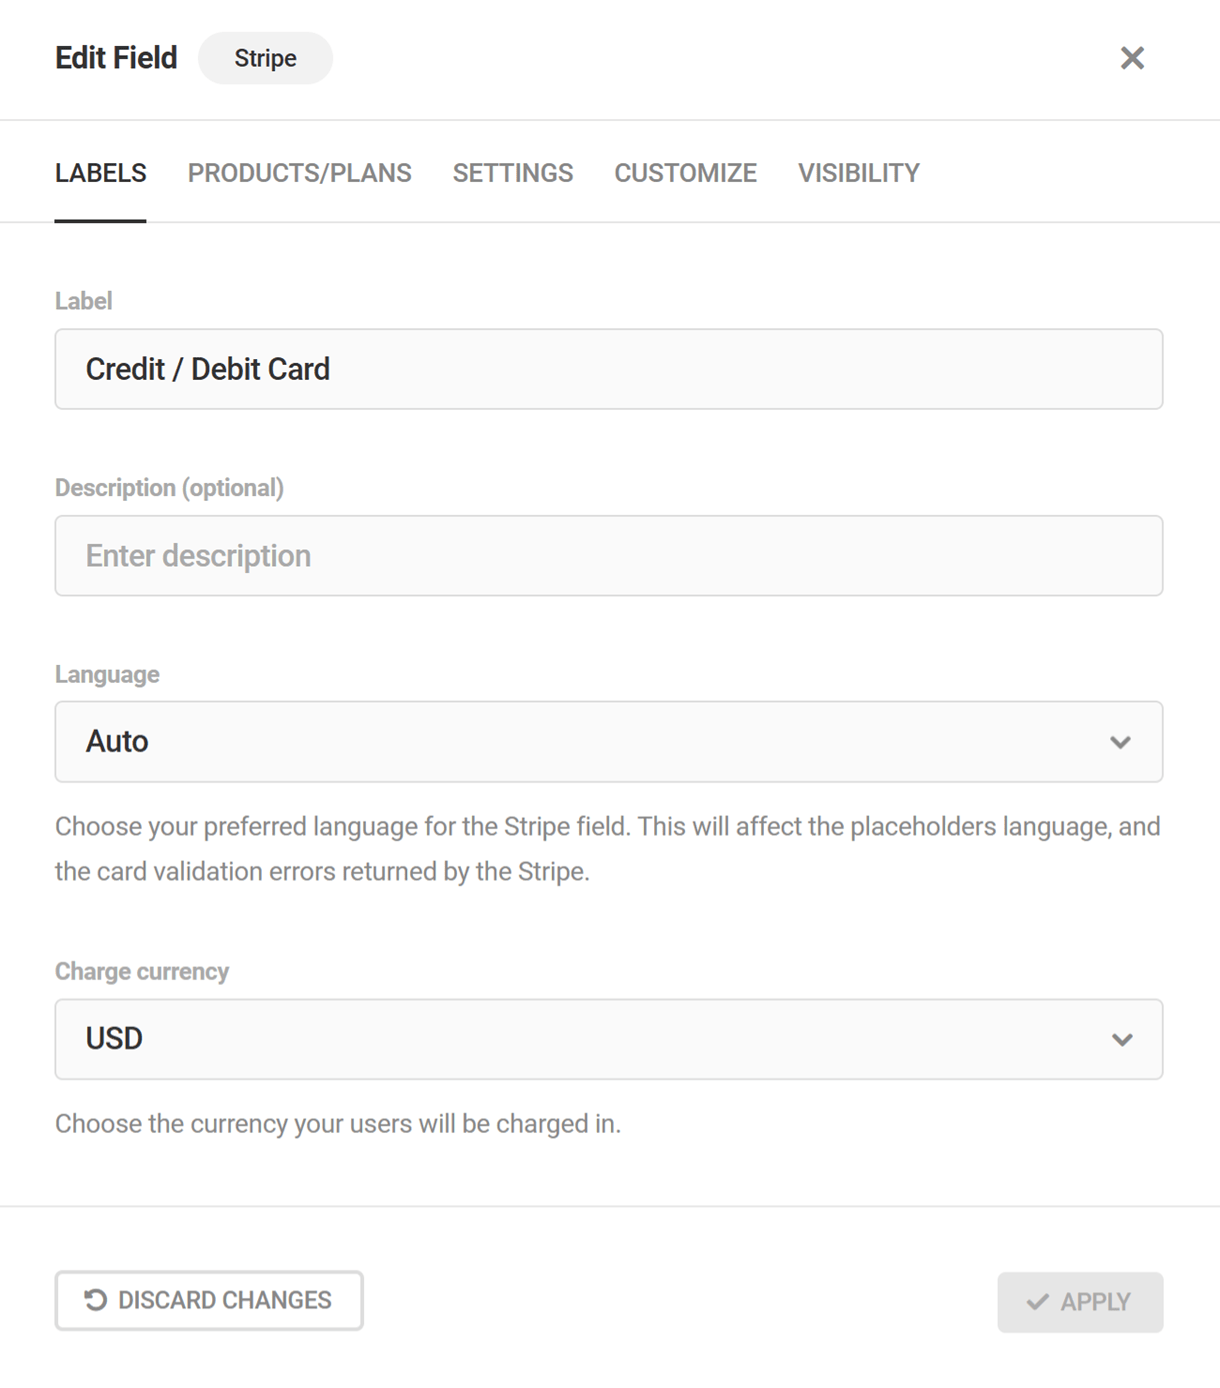Apply the field changes
This screenshot has width=1220, height=1388.
click(1080, 1302)
